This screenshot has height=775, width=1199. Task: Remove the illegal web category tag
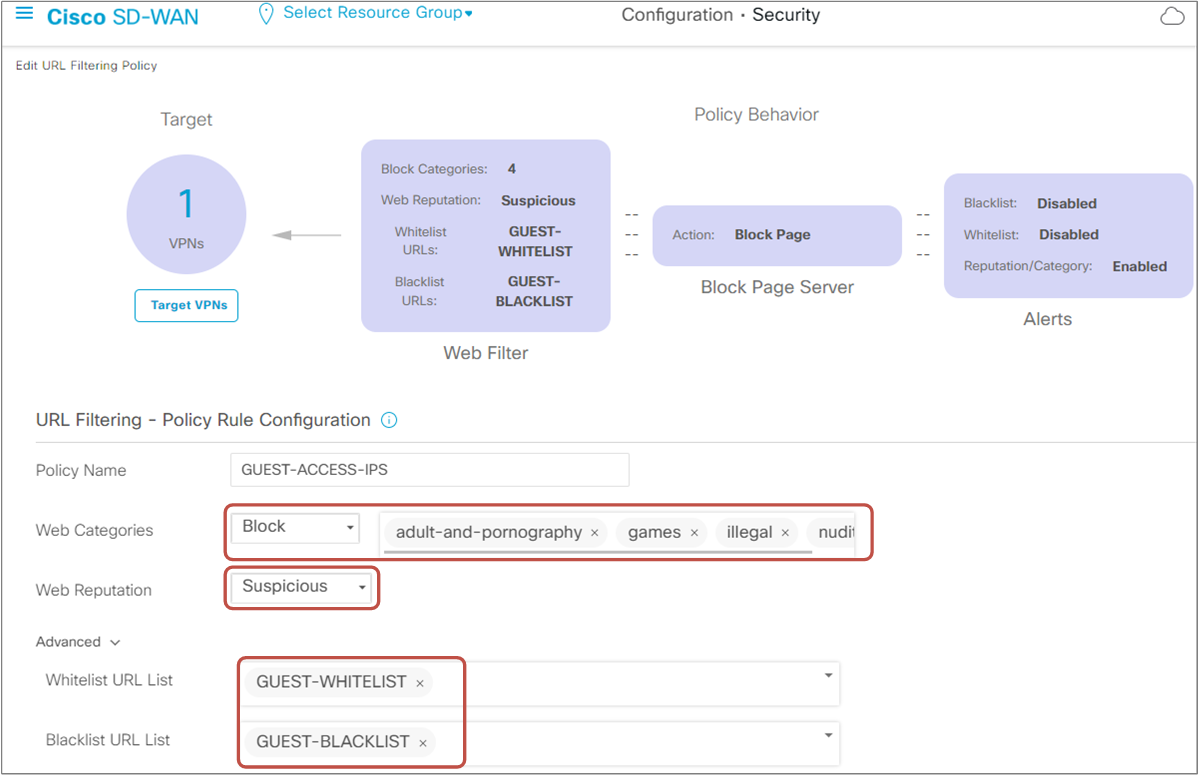pos(785,532)
